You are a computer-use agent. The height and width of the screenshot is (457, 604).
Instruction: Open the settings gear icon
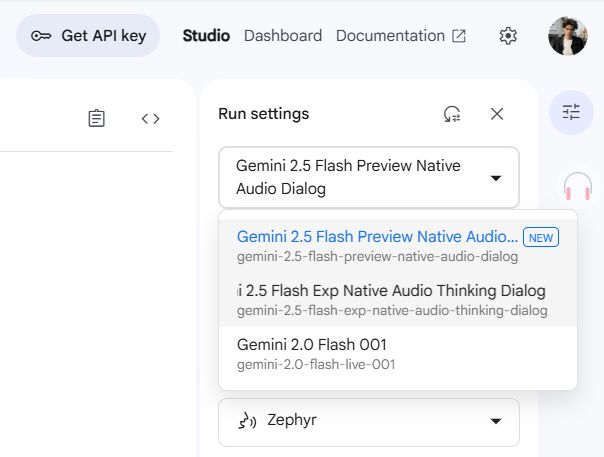click(508, 36)
